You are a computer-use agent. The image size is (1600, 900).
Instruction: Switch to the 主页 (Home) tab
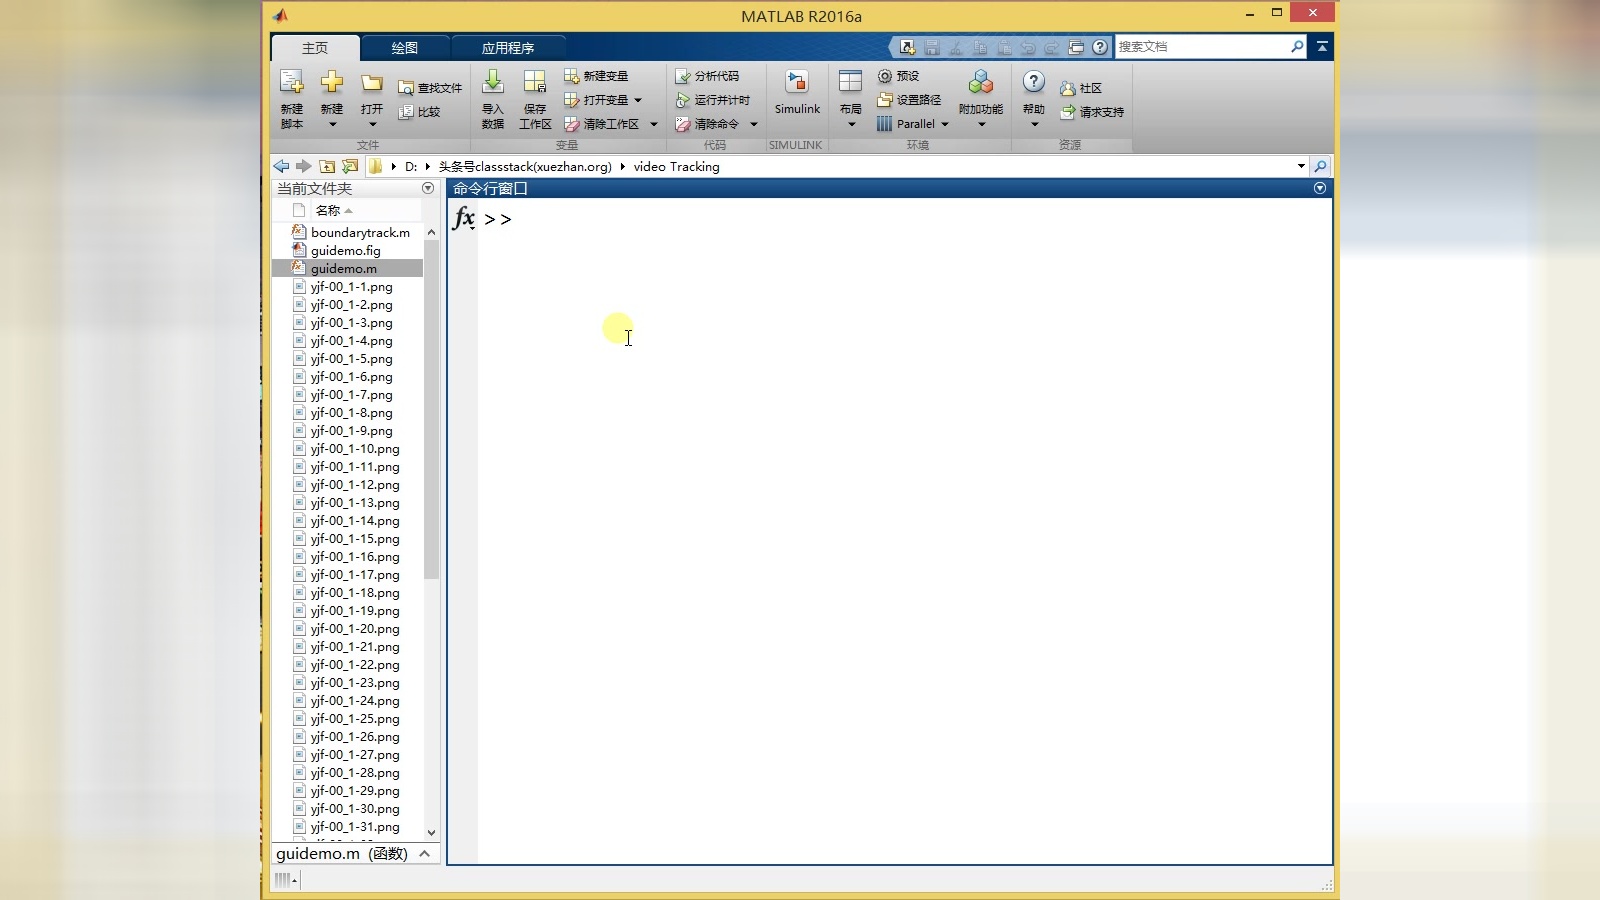[x=315, y=48]
